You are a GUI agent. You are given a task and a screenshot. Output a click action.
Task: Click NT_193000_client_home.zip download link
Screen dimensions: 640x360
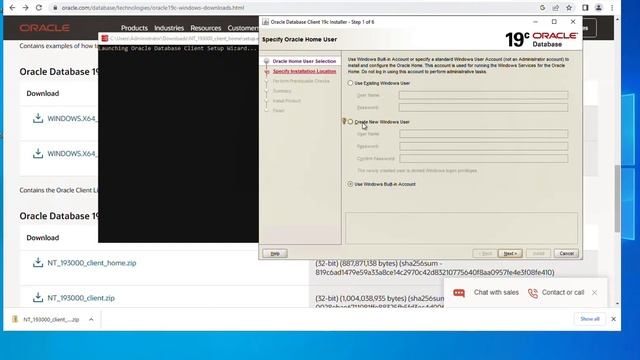[92, 263]
